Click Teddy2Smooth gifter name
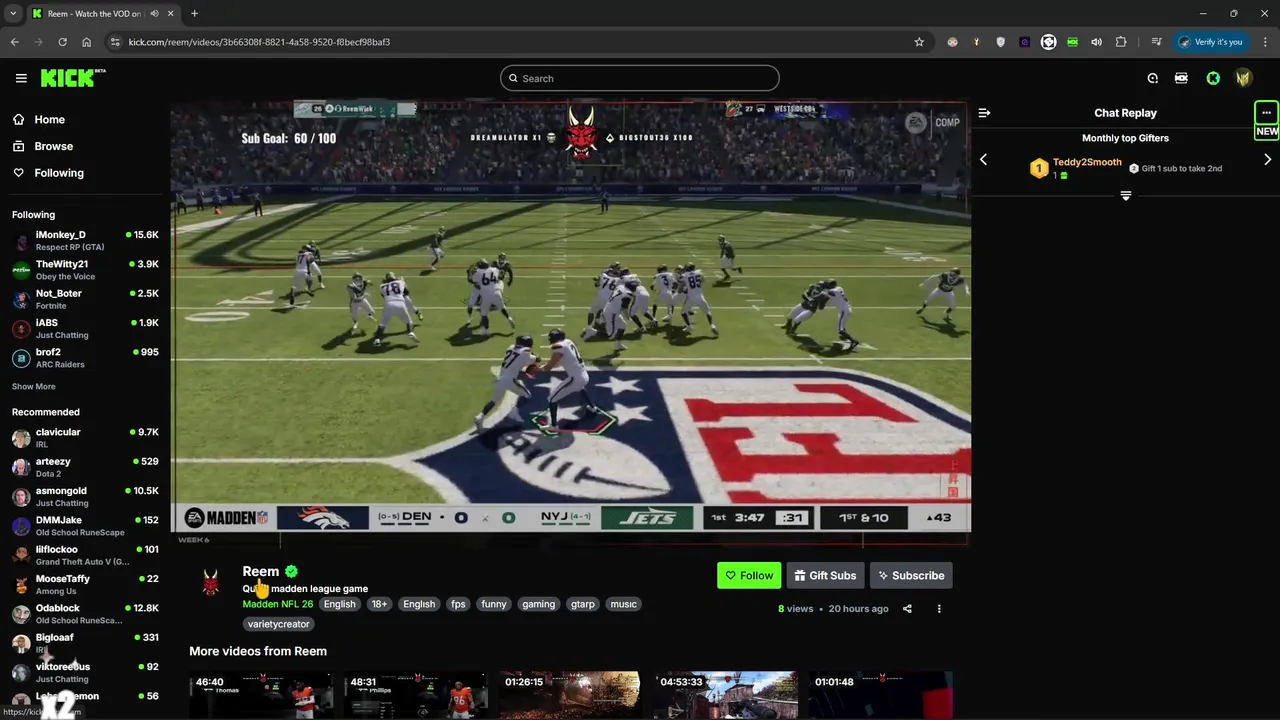The height and width of the screenshot is (720, 1280). pos(1087,162)
